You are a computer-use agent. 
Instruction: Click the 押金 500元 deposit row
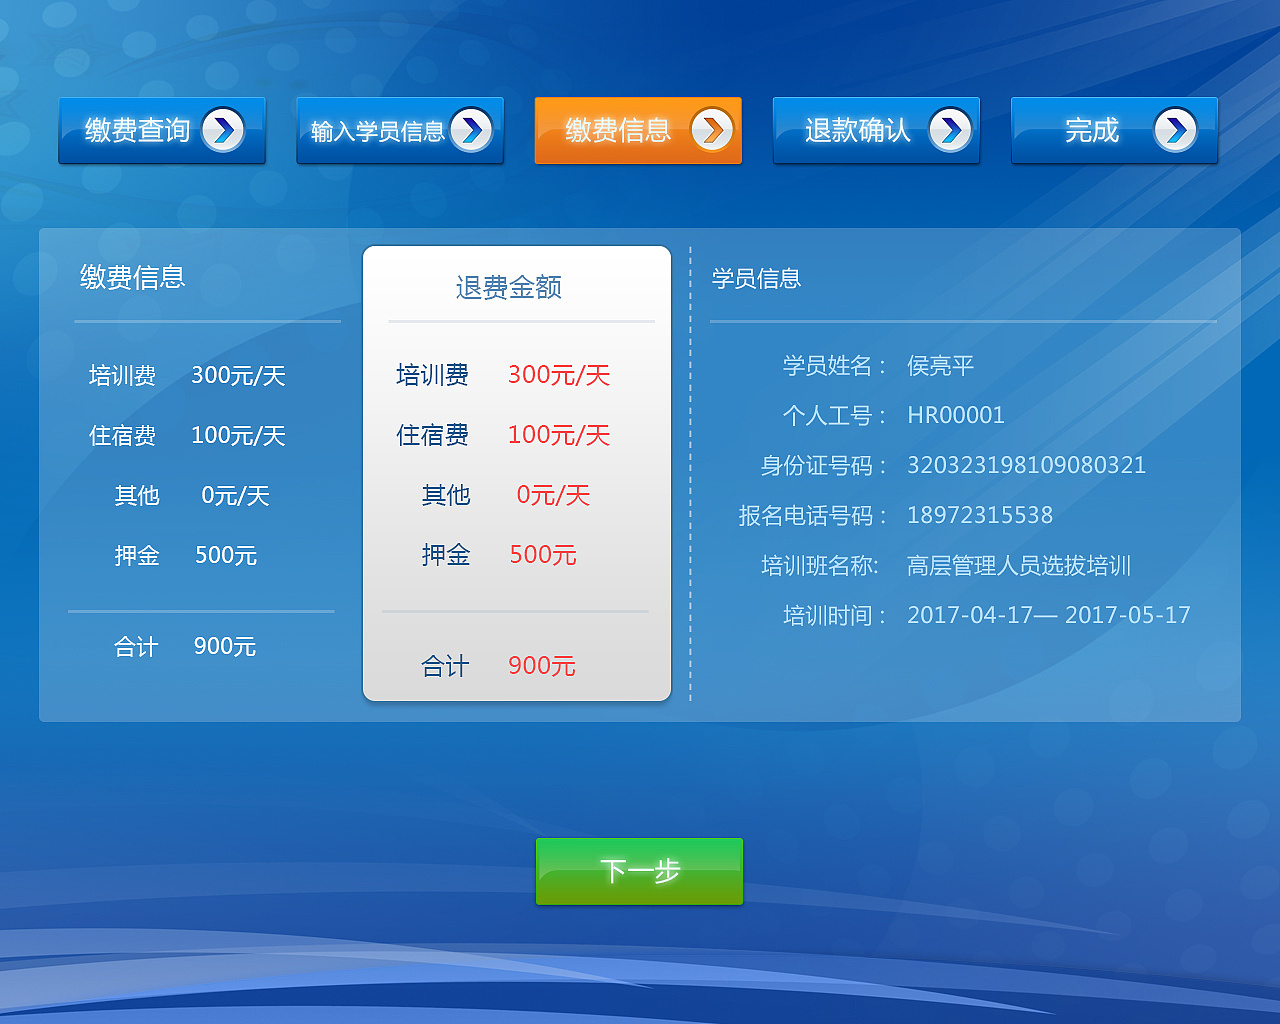coord(503,555)
